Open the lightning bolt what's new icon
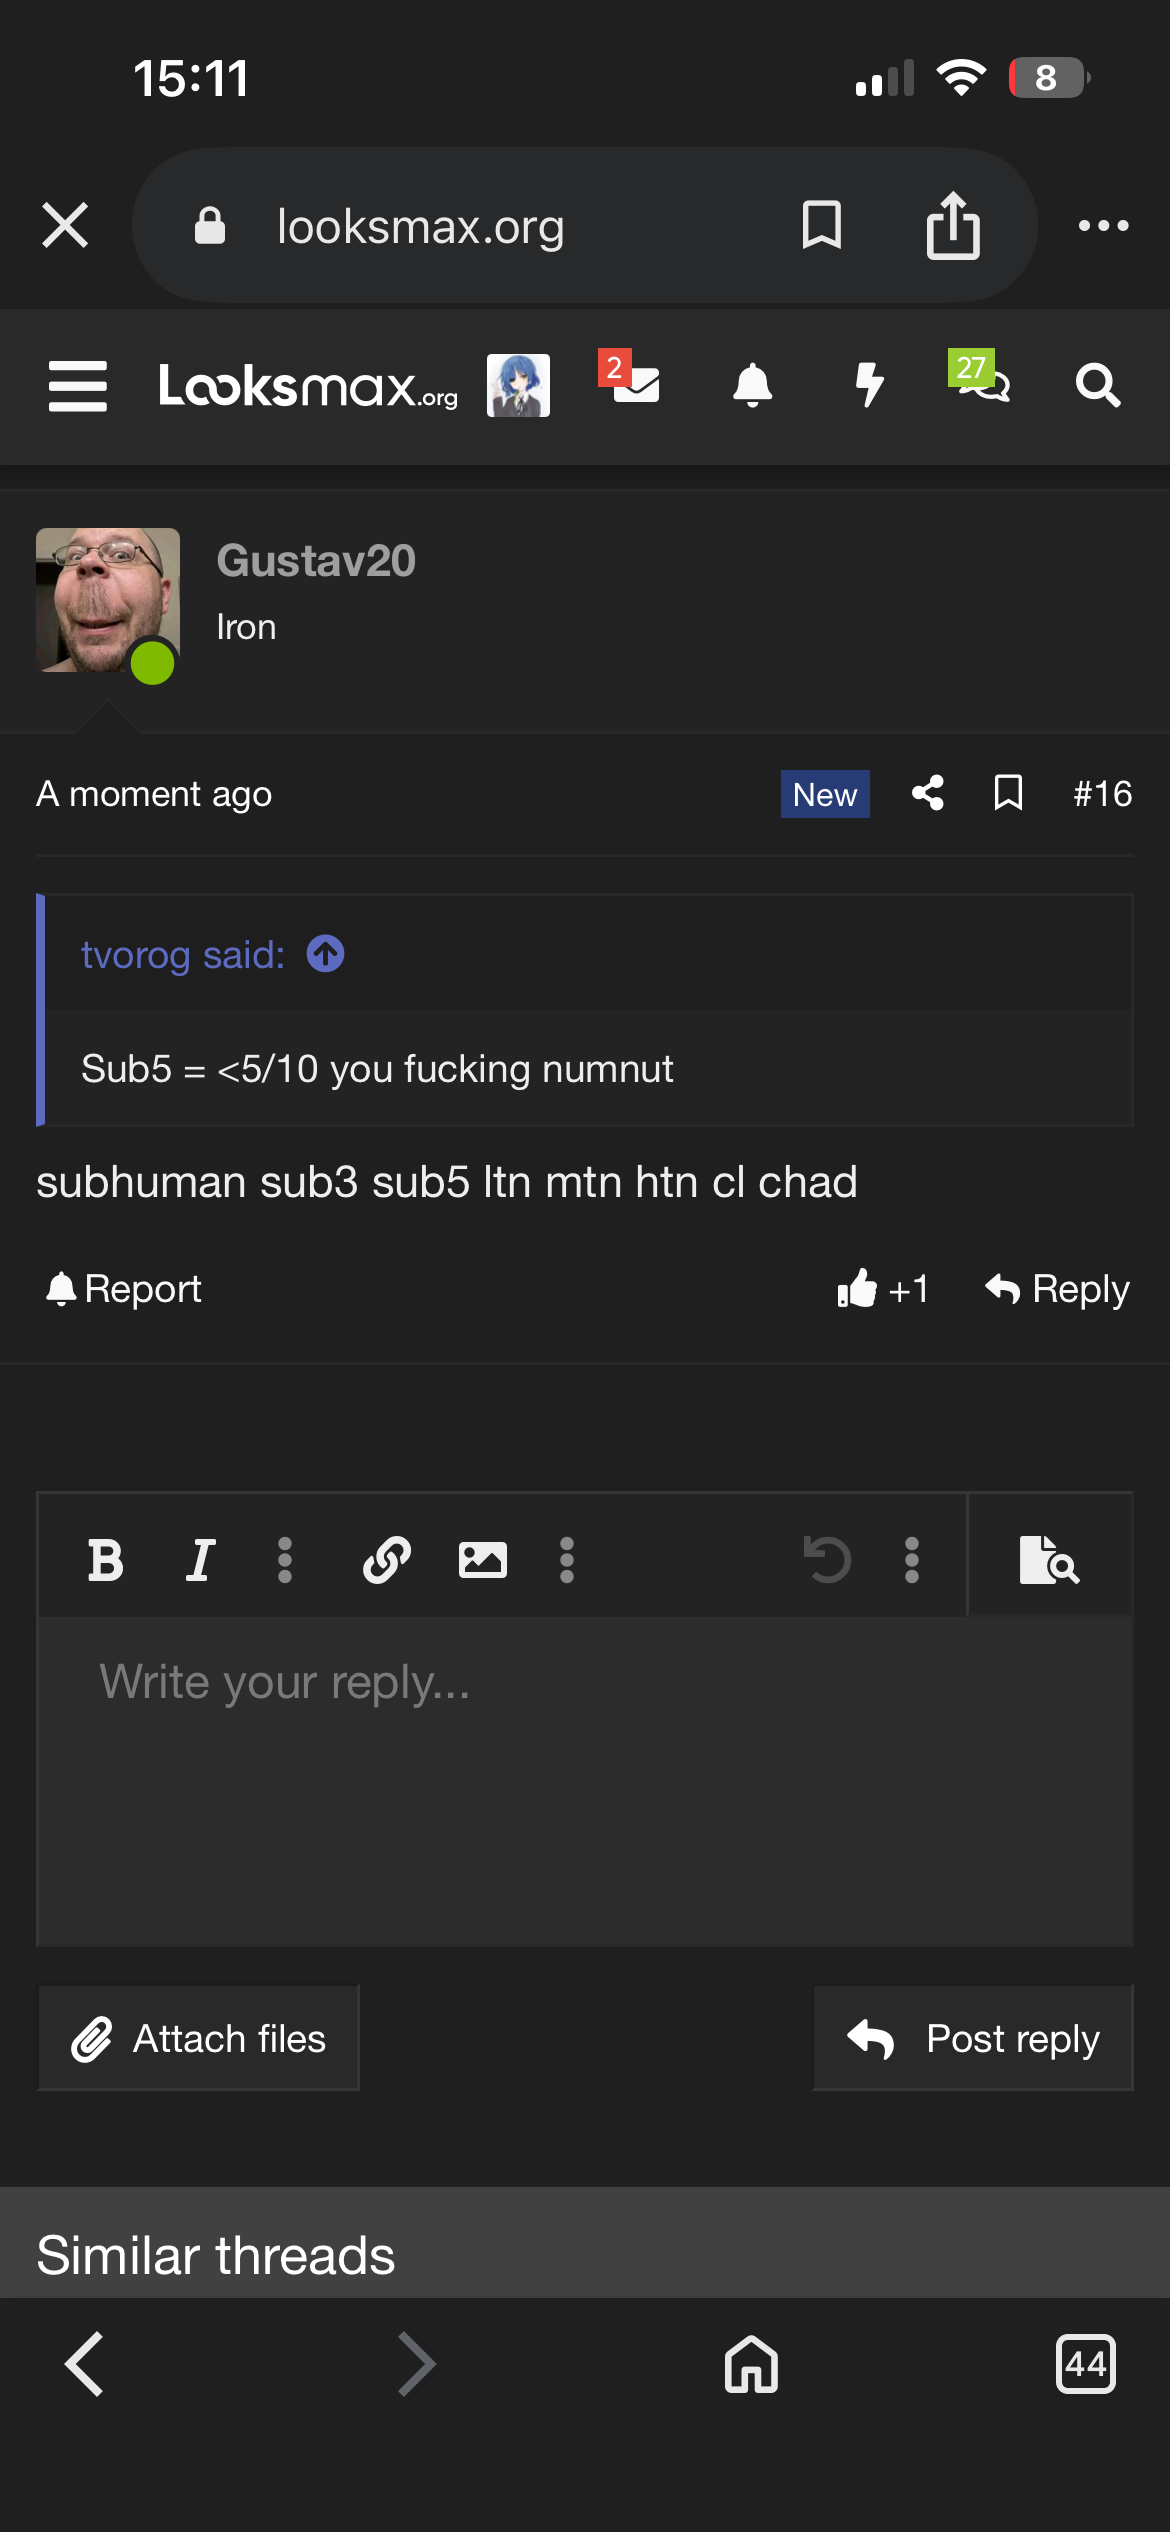Screen dimensions: 1170x2532 pyautogui.click(x=869, y=385)
